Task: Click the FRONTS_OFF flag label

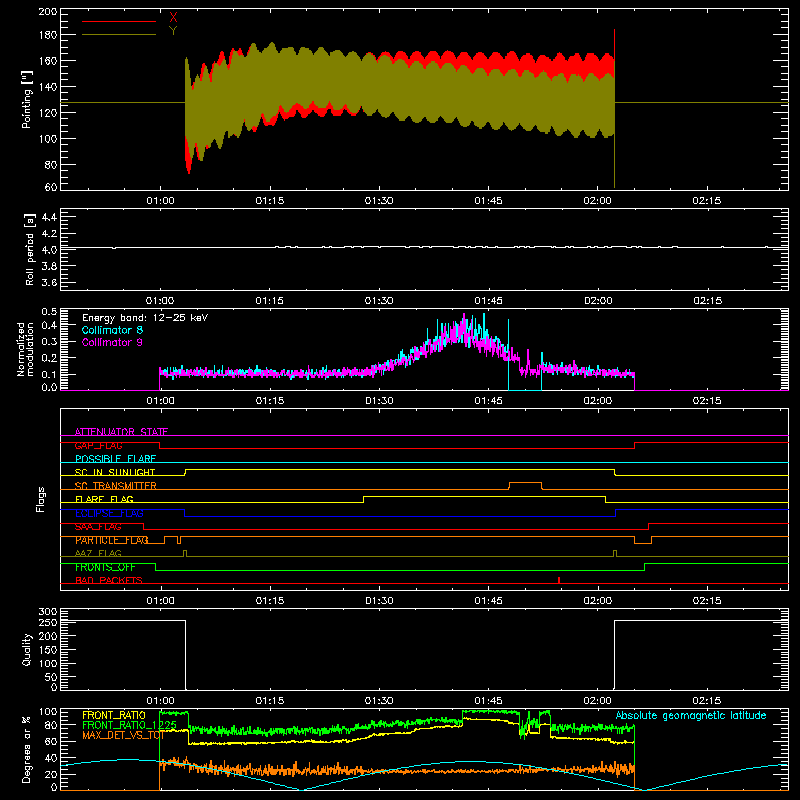Action: click(105, 567)
